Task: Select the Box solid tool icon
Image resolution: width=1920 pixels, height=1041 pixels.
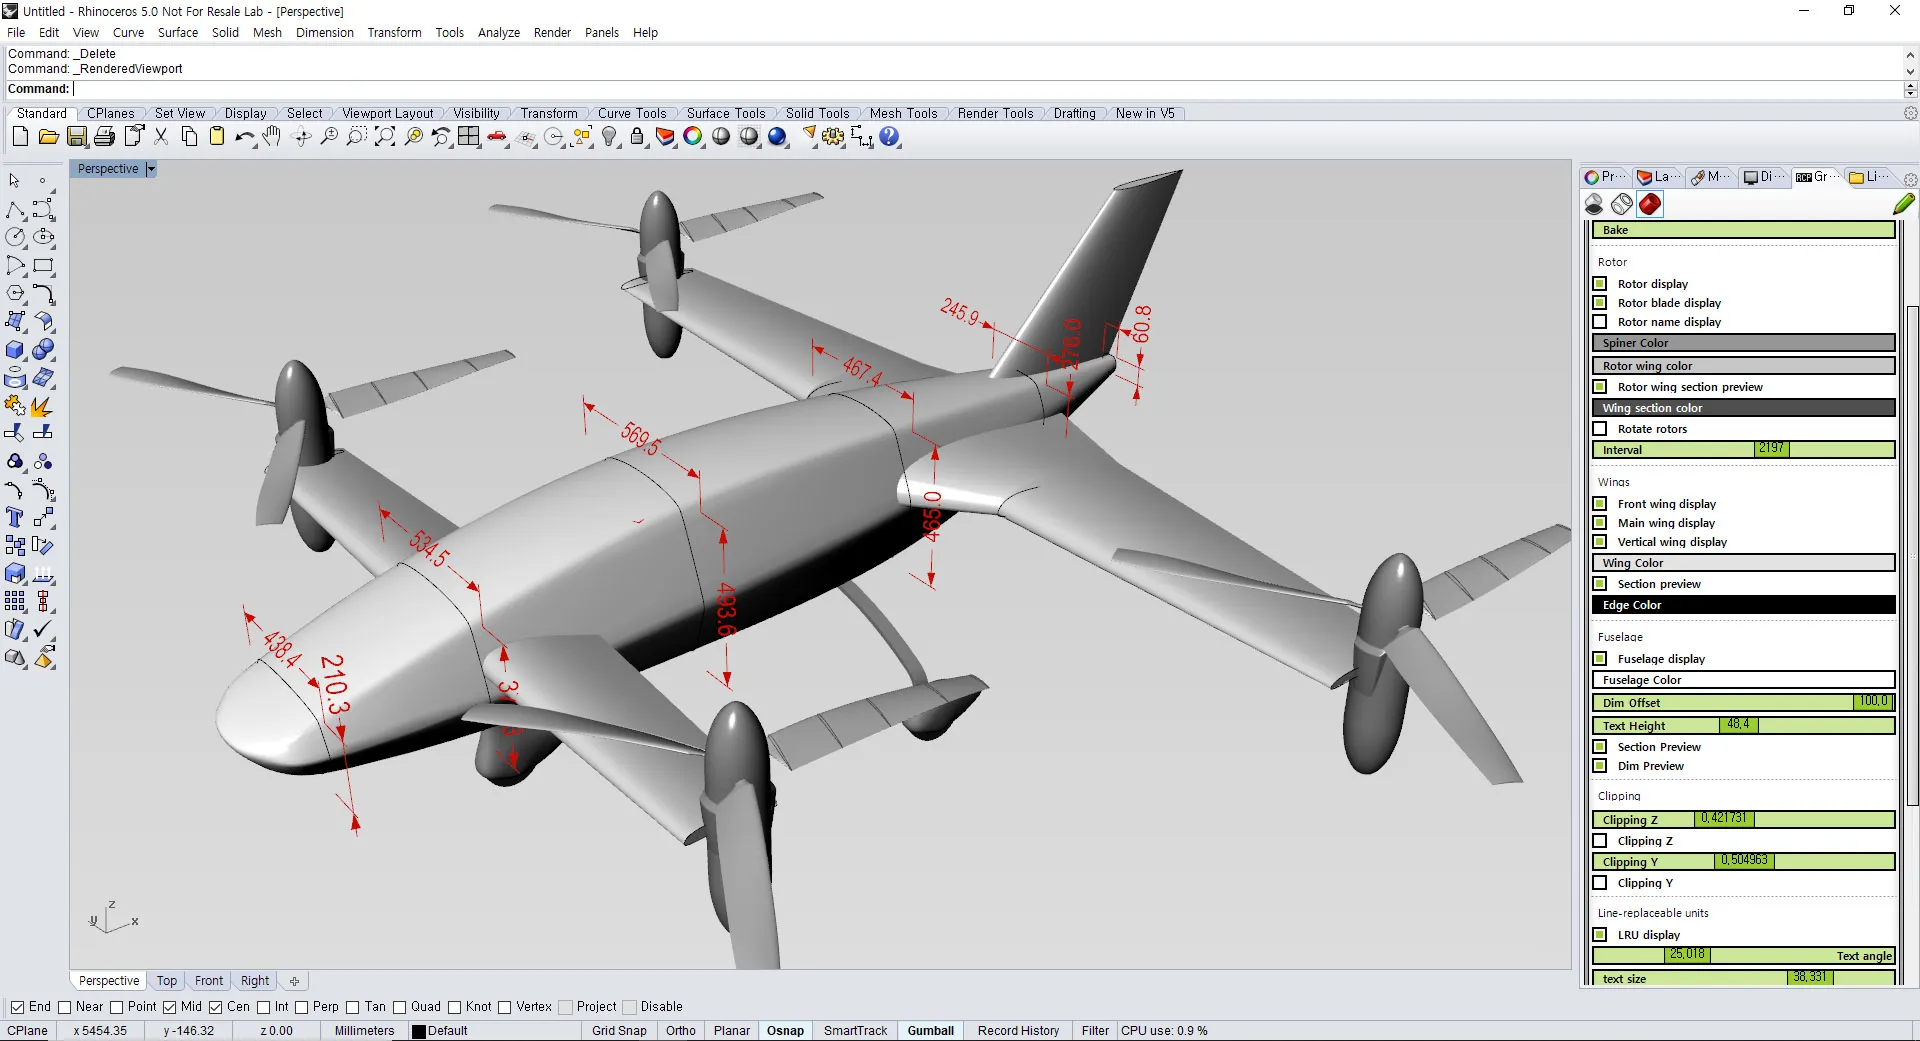Action: click(x=15, y=350)
